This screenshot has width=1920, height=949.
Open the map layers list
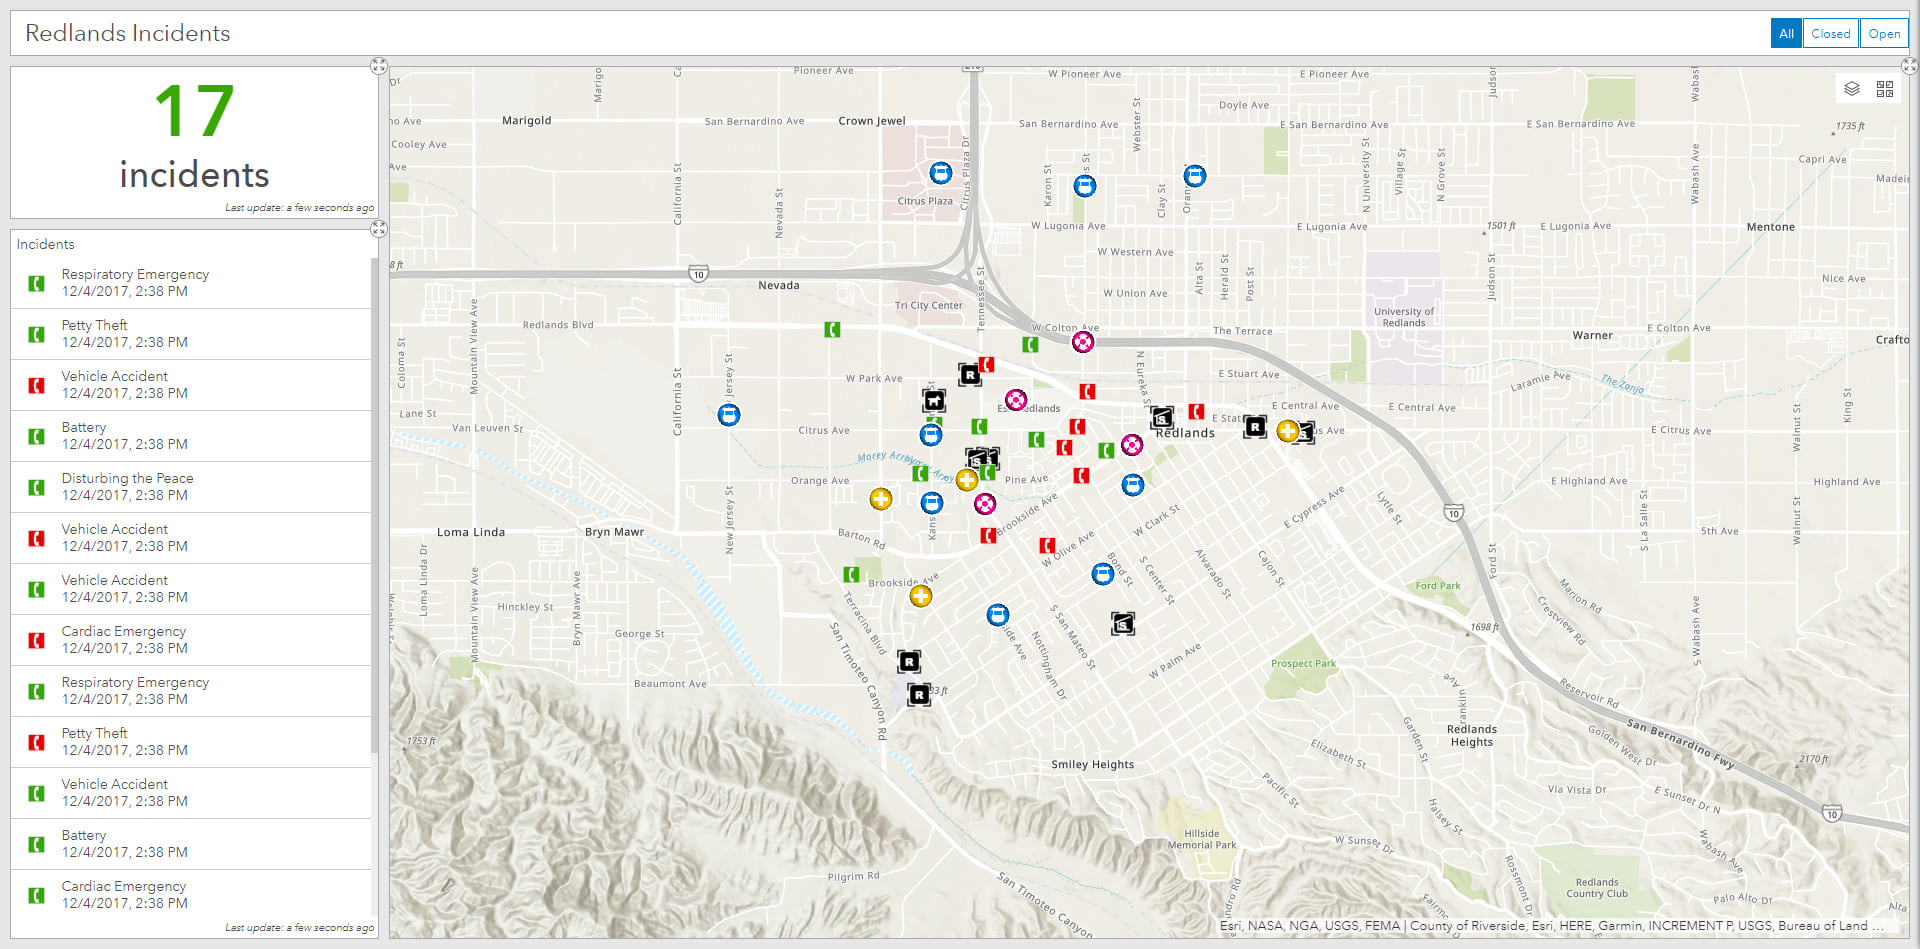click(x=1851, y=88)
